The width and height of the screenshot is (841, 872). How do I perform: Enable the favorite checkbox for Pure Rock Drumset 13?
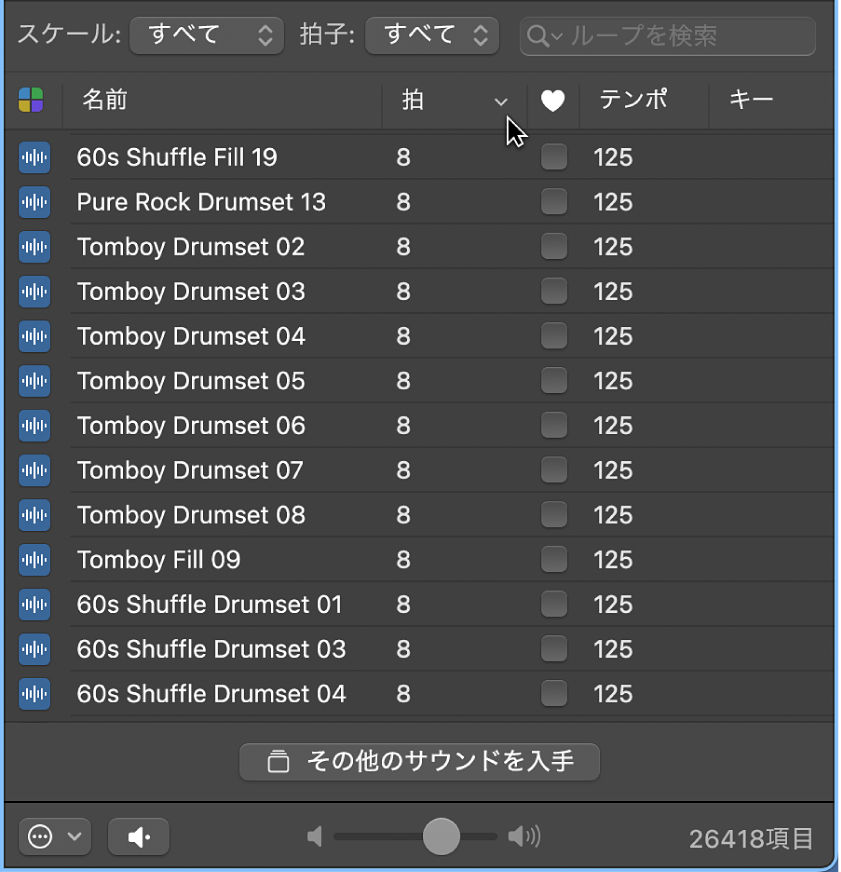point(553,202)
